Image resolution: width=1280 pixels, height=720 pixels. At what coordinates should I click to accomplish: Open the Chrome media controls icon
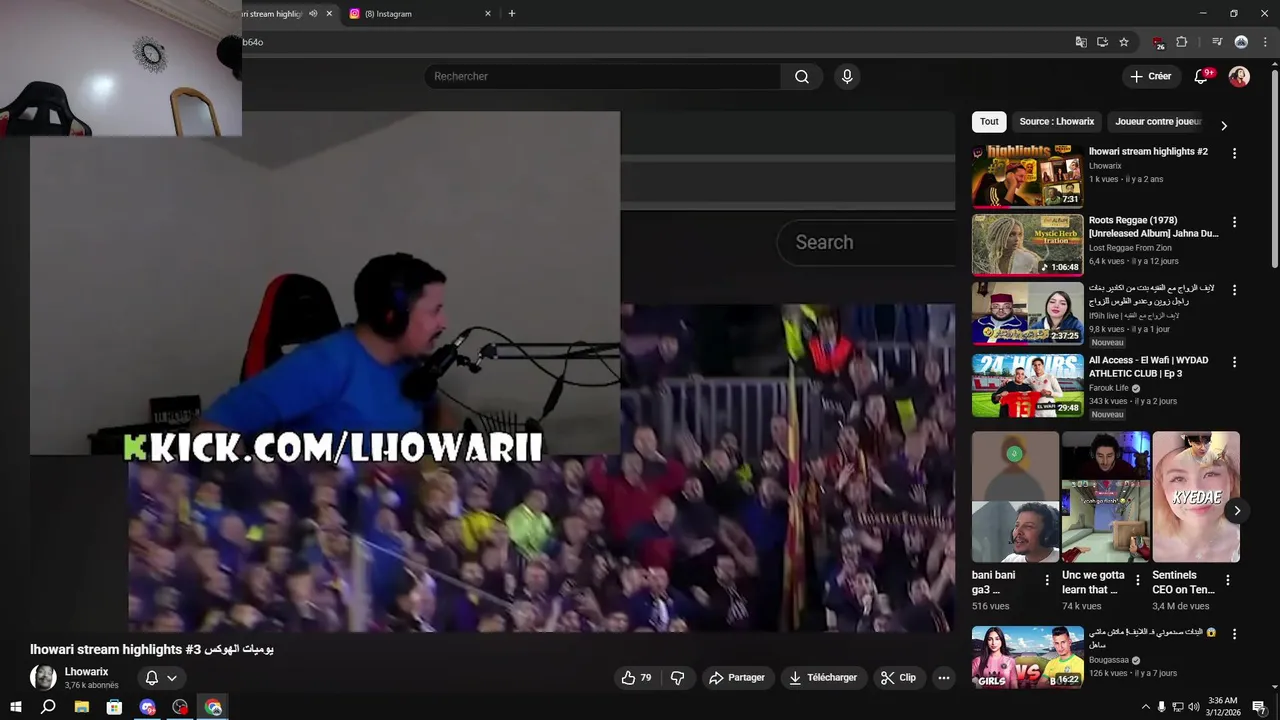[1217, 42]
